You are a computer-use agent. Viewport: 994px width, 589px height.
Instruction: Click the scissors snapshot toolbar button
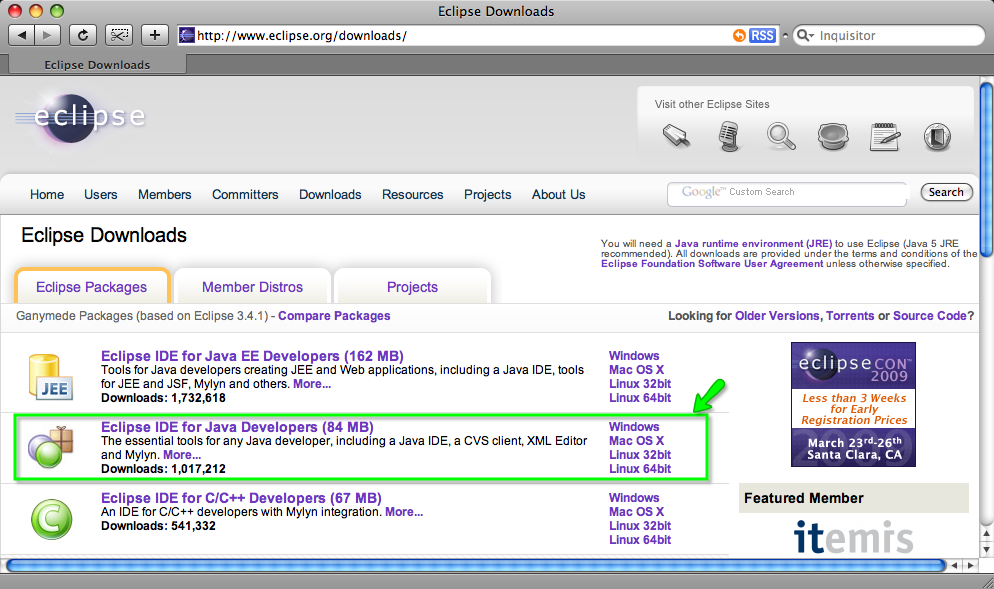[119, 35]
